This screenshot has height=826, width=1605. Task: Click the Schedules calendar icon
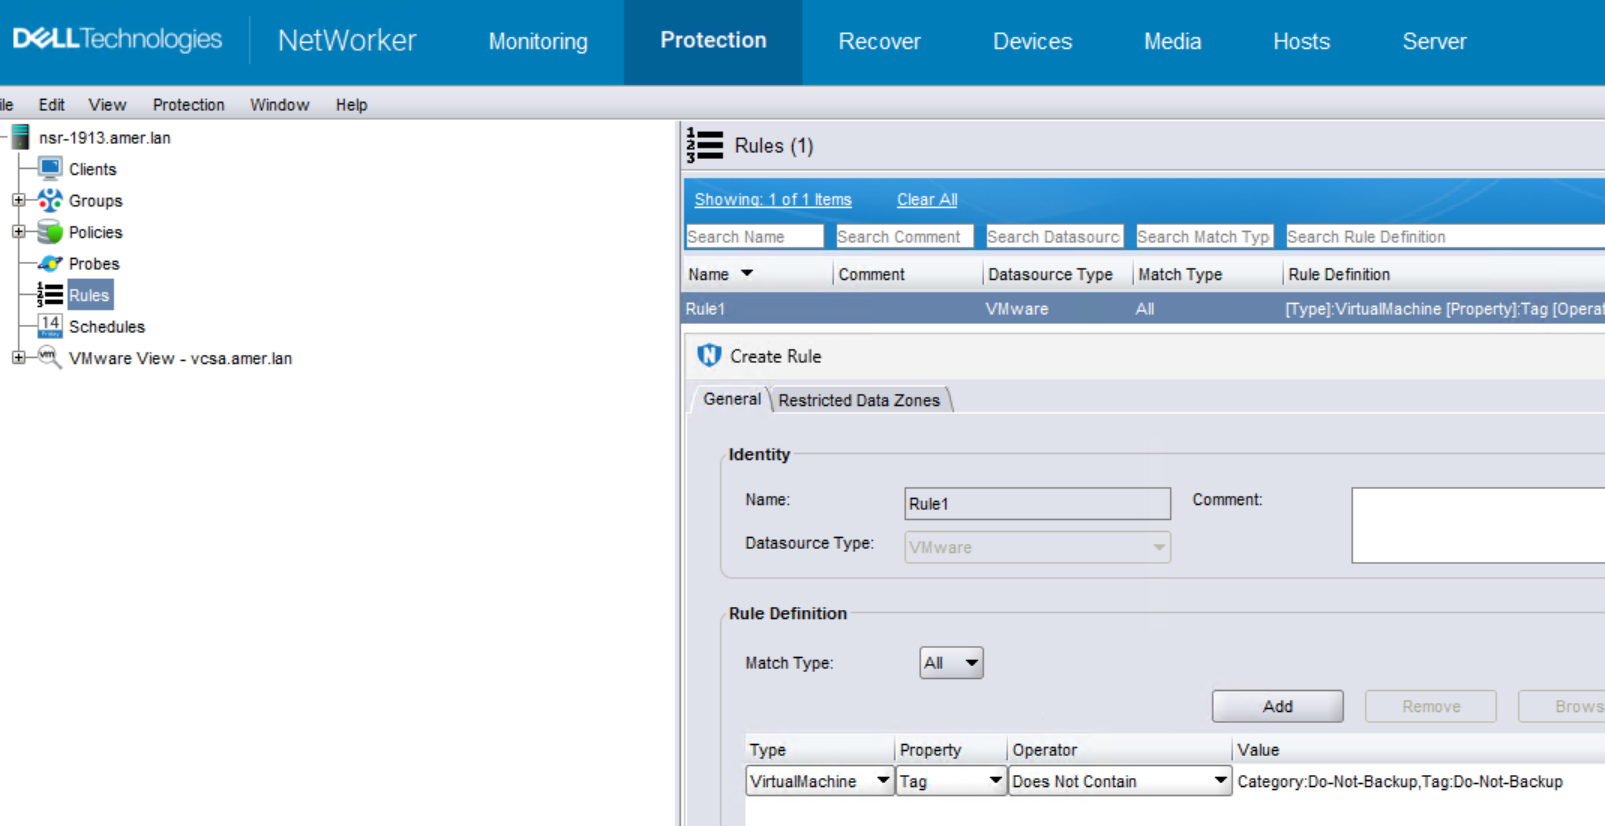[50, 326]
